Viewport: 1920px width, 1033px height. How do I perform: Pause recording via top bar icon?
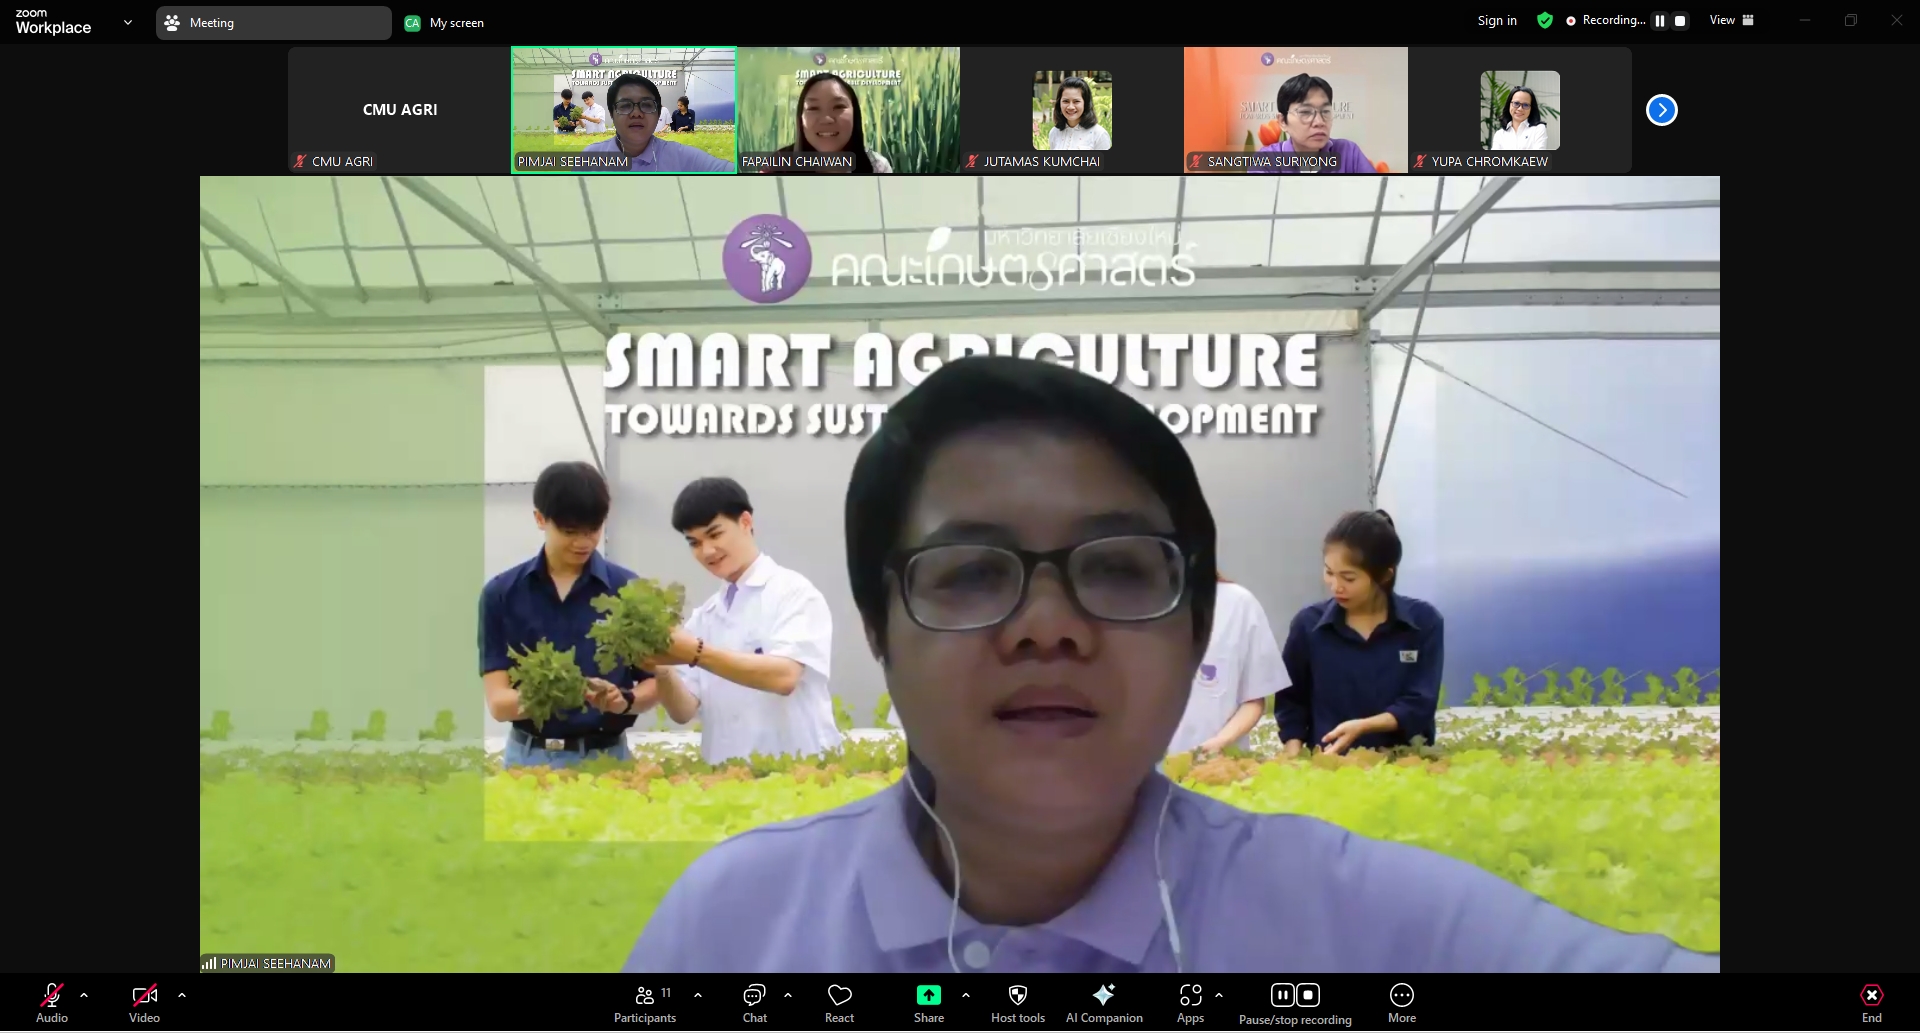click(1660, 20)
